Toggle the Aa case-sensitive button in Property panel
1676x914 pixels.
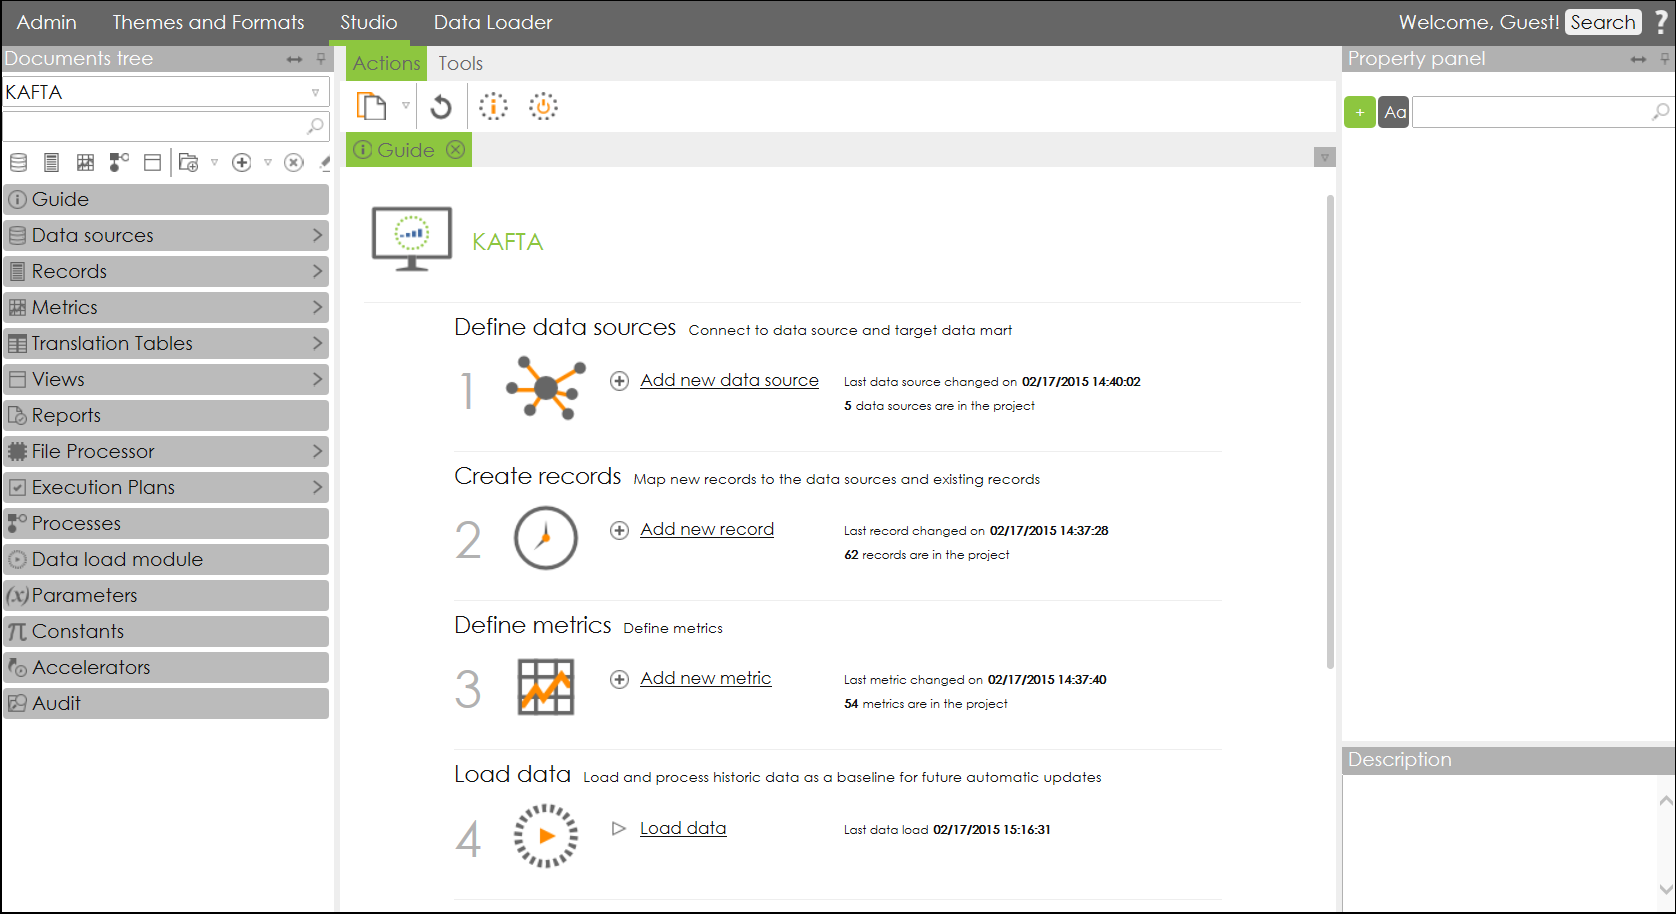(1394, 112)
